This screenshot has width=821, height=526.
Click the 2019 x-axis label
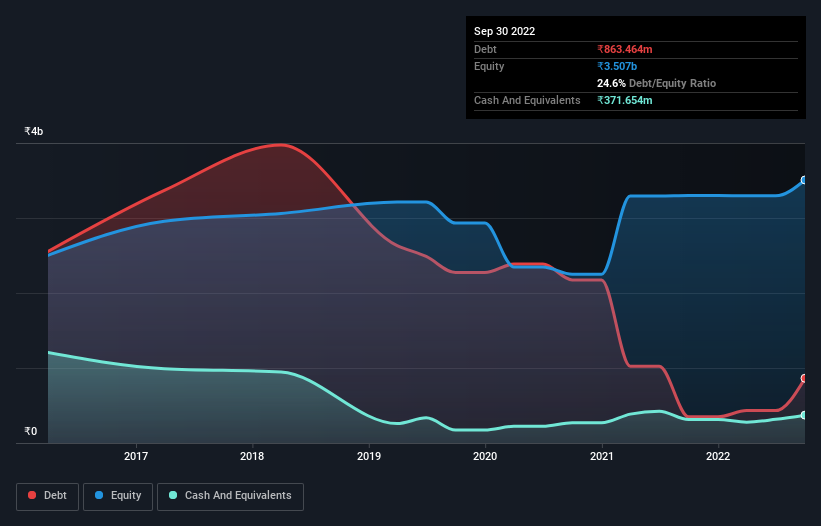coord(369,456)
